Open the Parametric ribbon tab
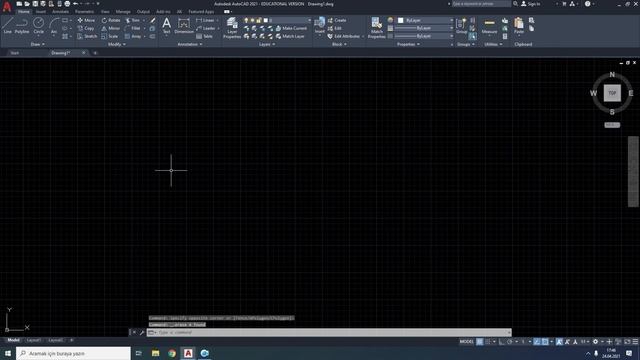This screenshot has width=640, height=360. [84, 11]
